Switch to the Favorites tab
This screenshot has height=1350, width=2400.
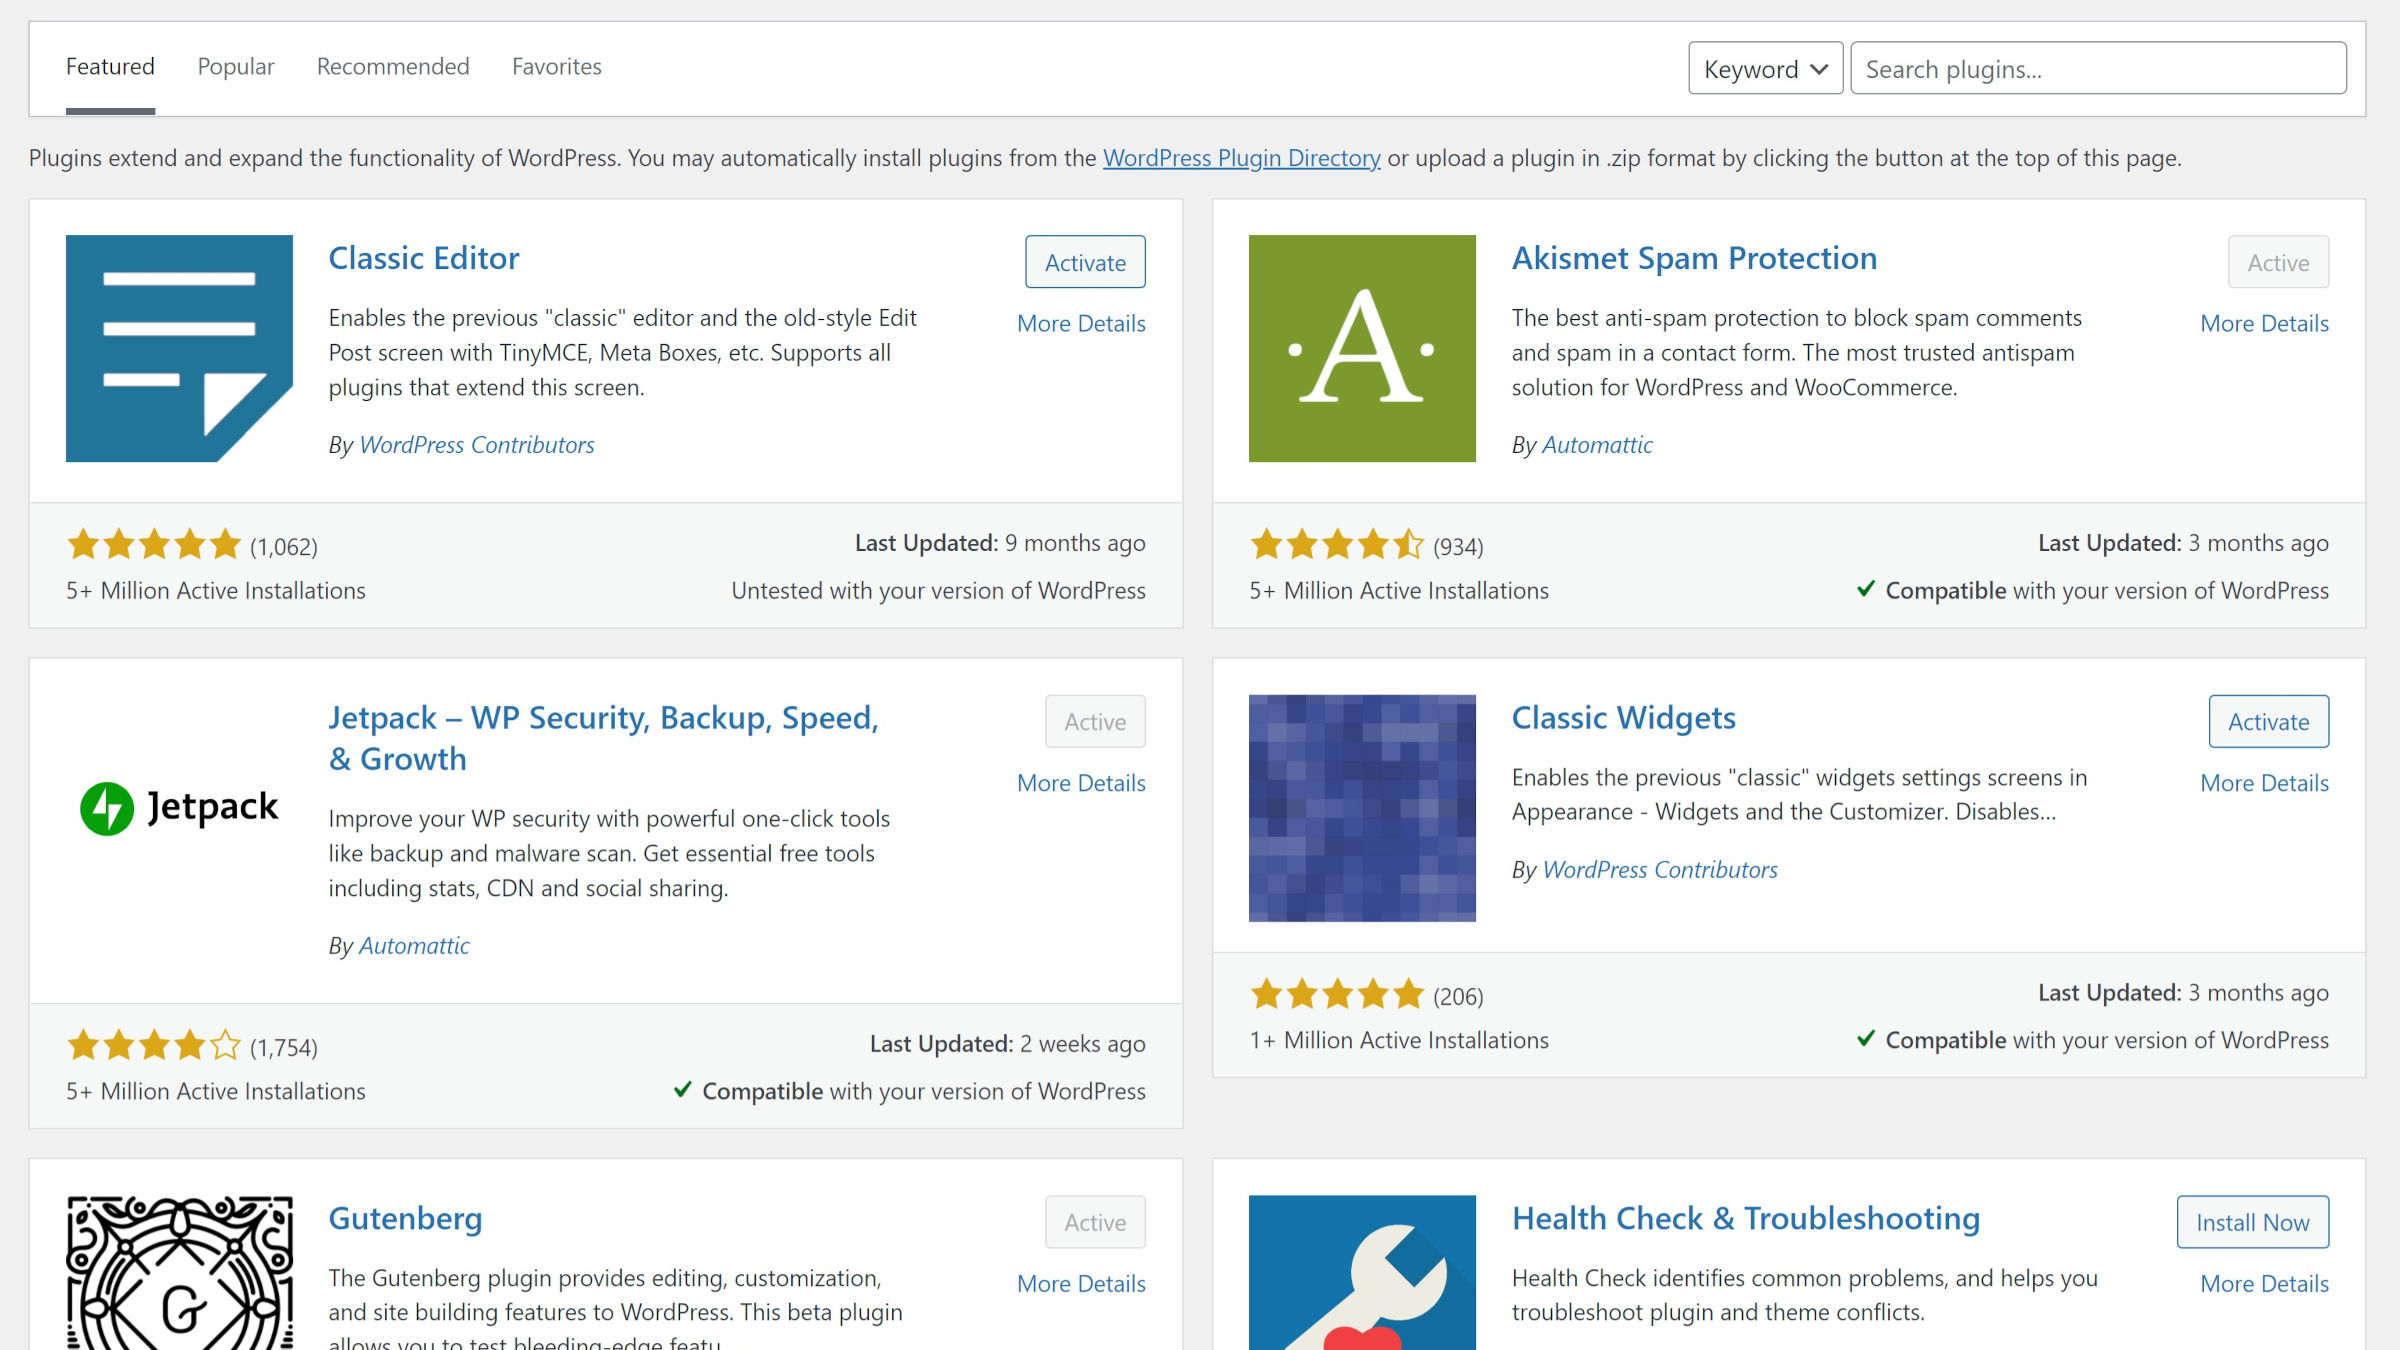(x=557, y=66)
